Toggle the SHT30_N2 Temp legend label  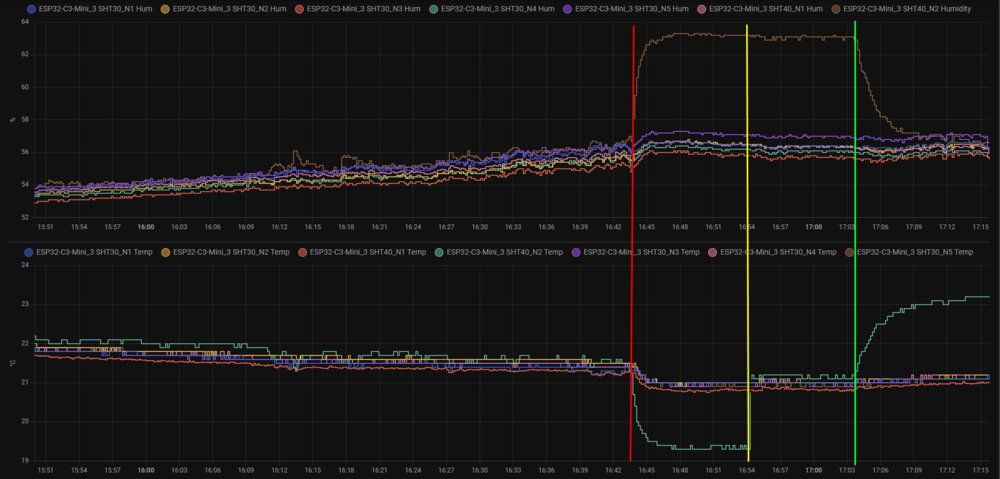[232, 252]
